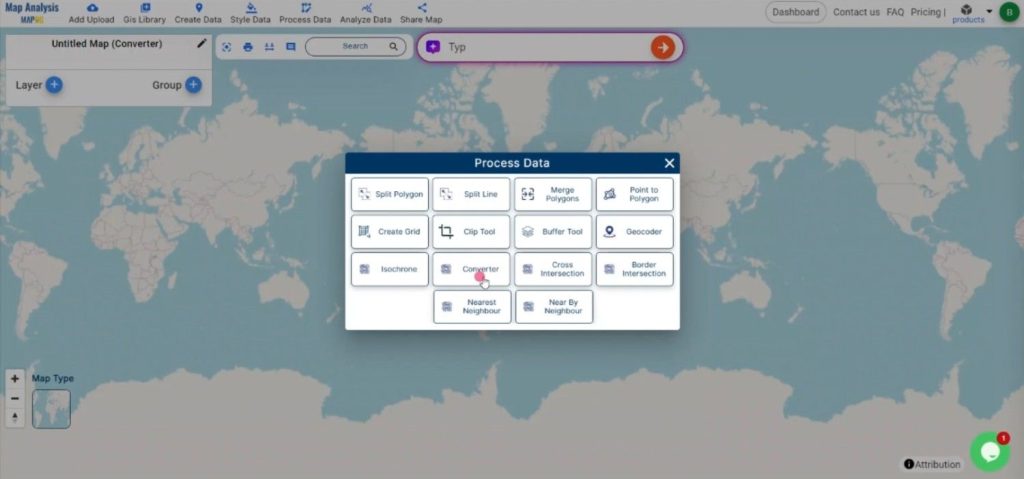Open the Analyze Data menu
The image size is (1024, 479).
click(x=367, y=13)
